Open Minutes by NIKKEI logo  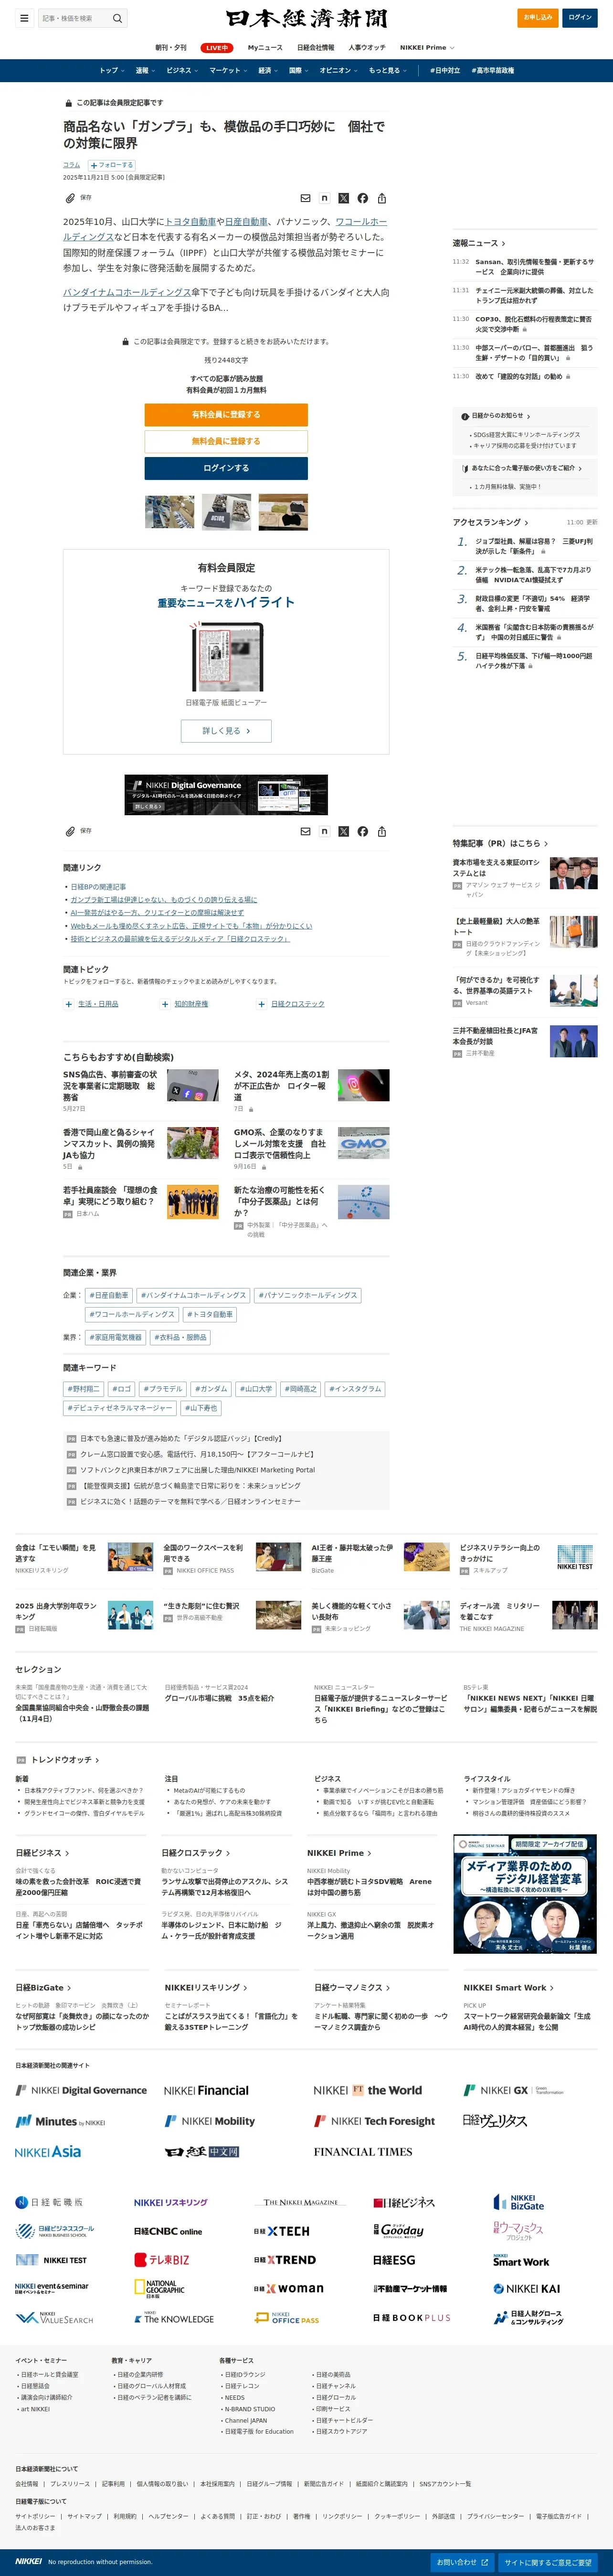[x=60, y=2121]
